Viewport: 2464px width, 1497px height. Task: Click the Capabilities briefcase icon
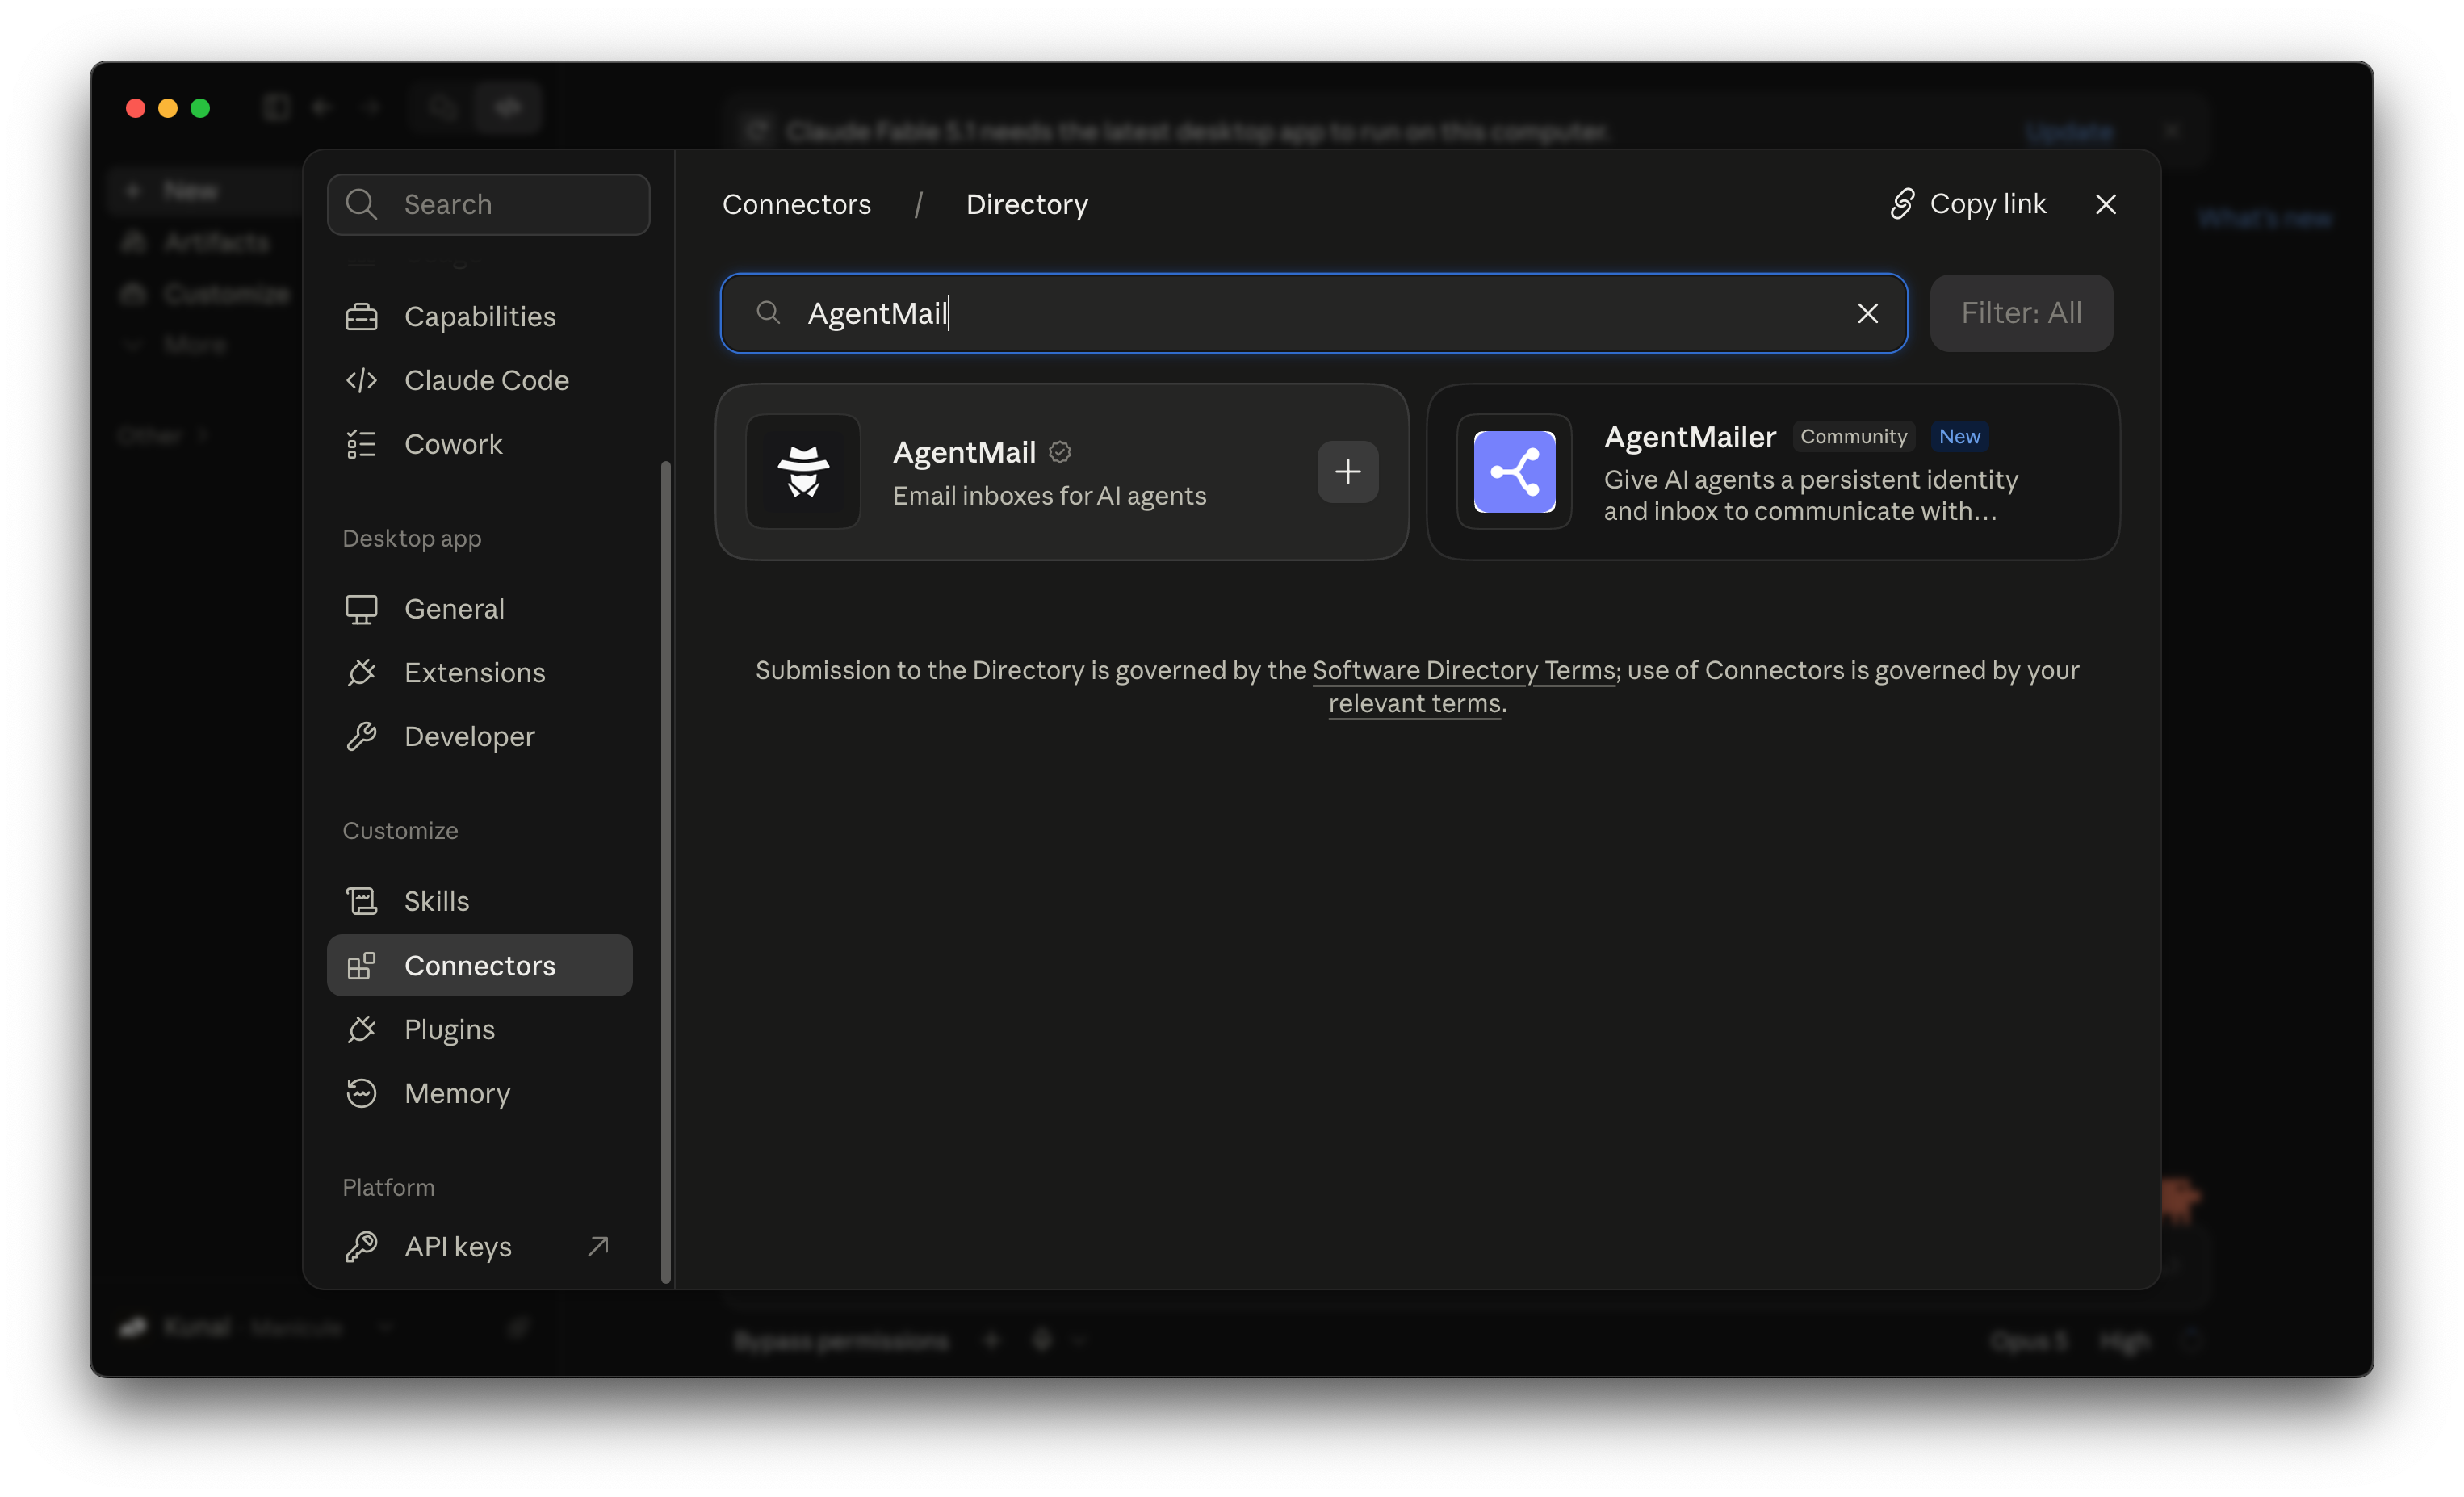pos(361,316)
